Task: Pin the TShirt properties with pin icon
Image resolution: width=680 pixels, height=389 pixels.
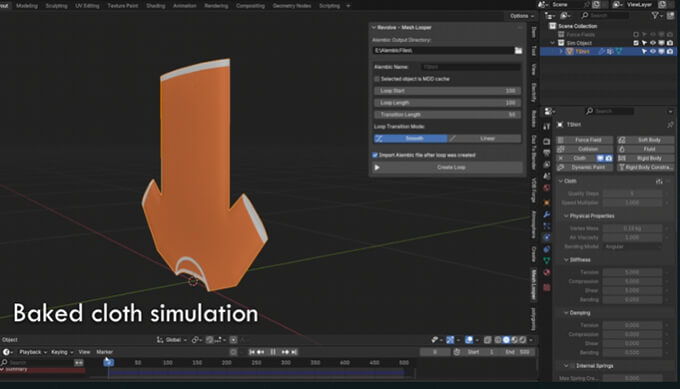Action: point(670,124)
